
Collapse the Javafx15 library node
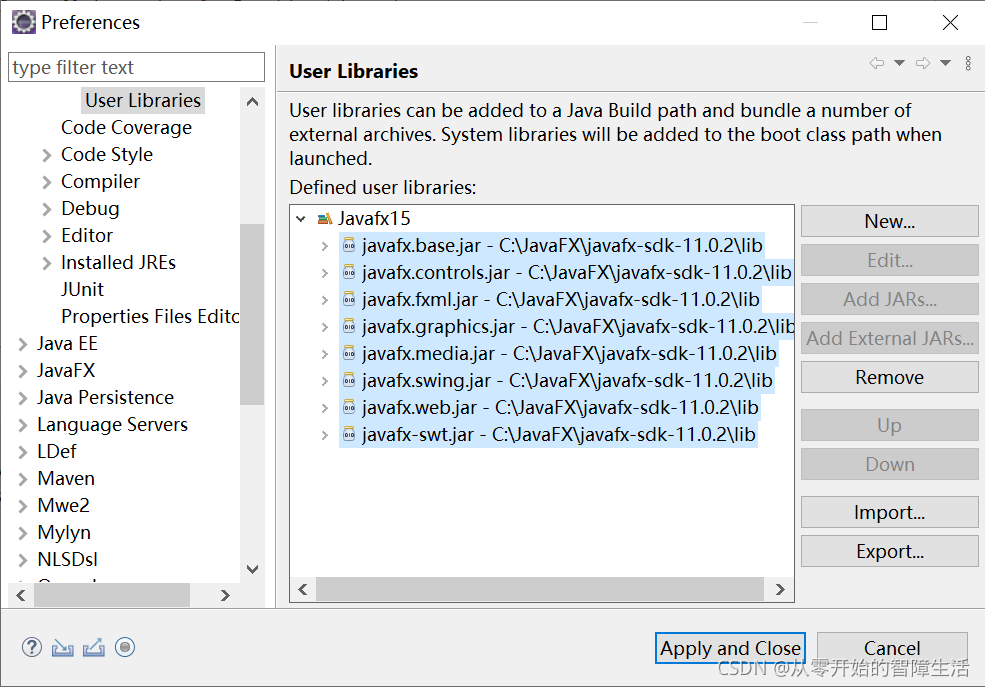pyautogui.click(x=301, y=219)
